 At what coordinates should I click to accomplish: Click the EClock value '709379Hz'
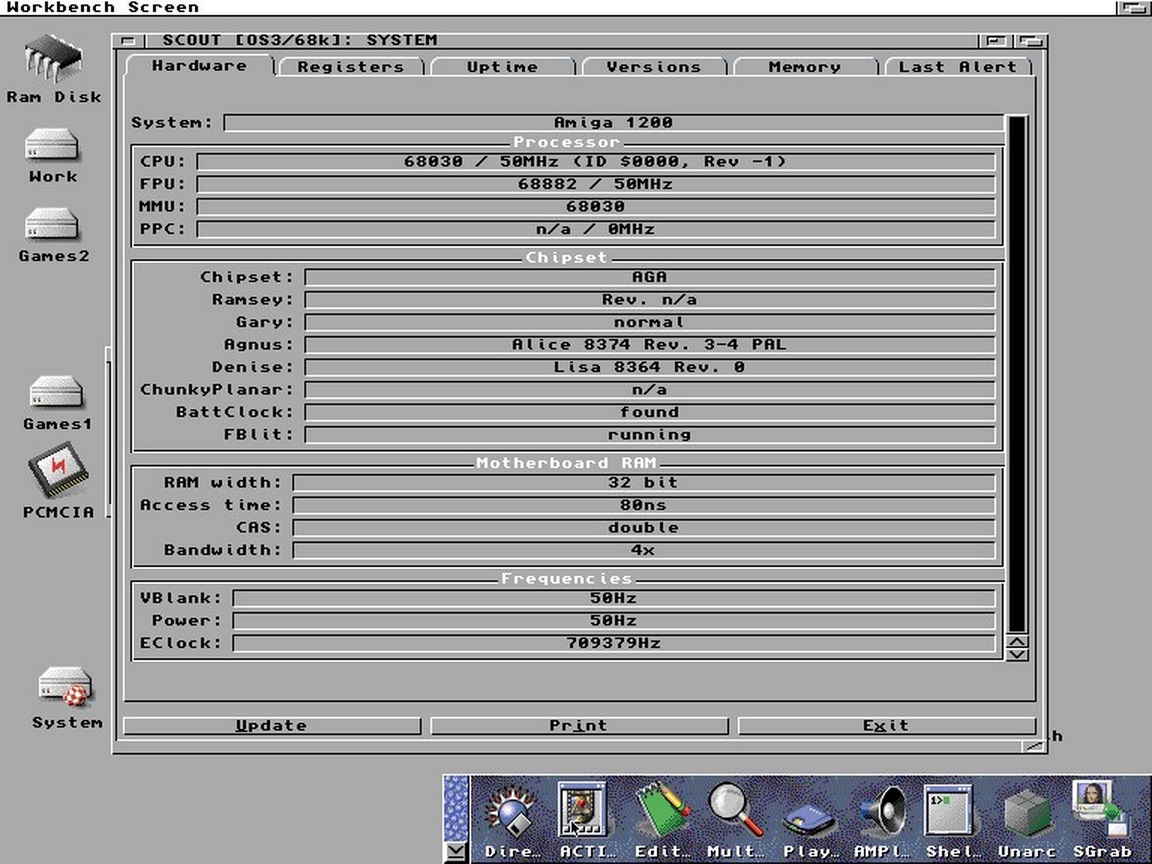point(613,644)
